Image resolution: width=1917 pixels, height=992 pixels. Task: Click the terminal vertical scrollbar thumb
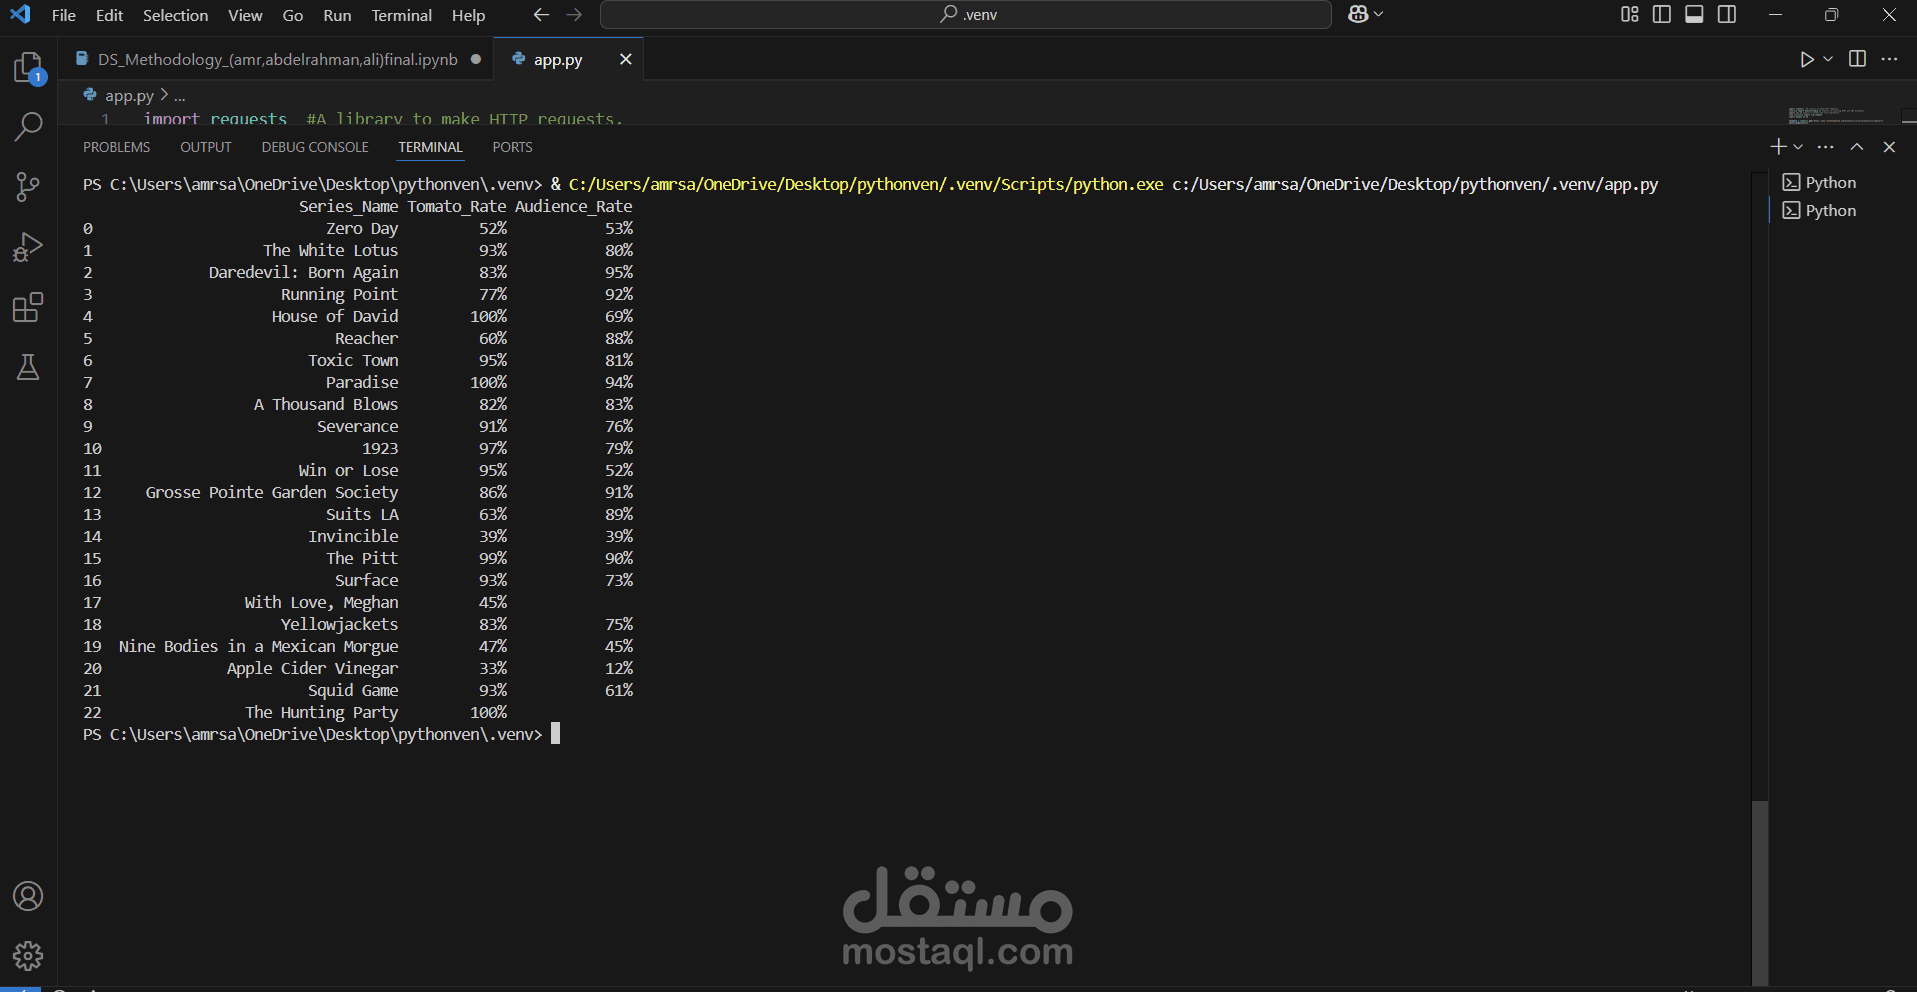(x=1760, y=892)
